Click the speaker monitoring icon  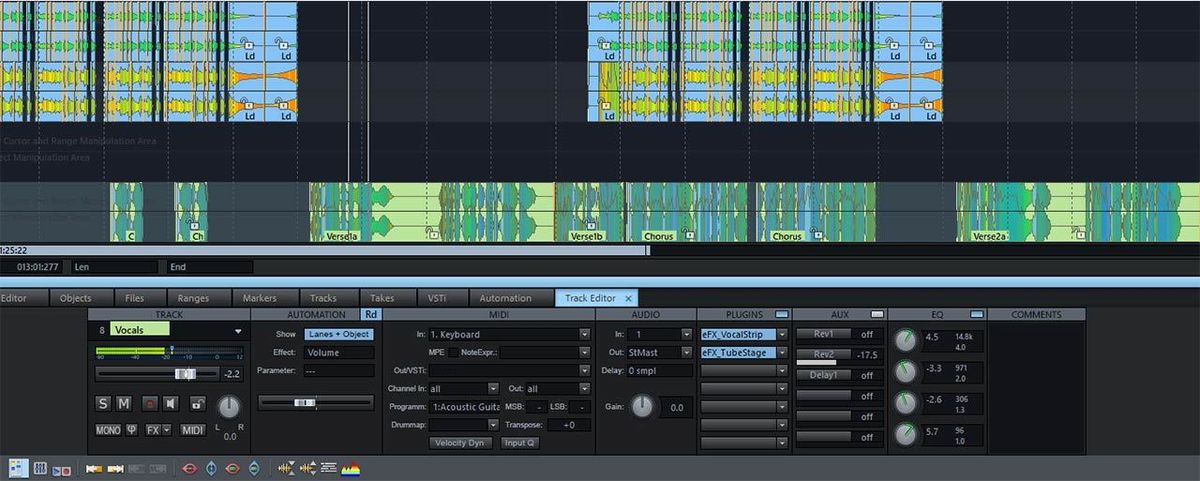tap(171, 404)
